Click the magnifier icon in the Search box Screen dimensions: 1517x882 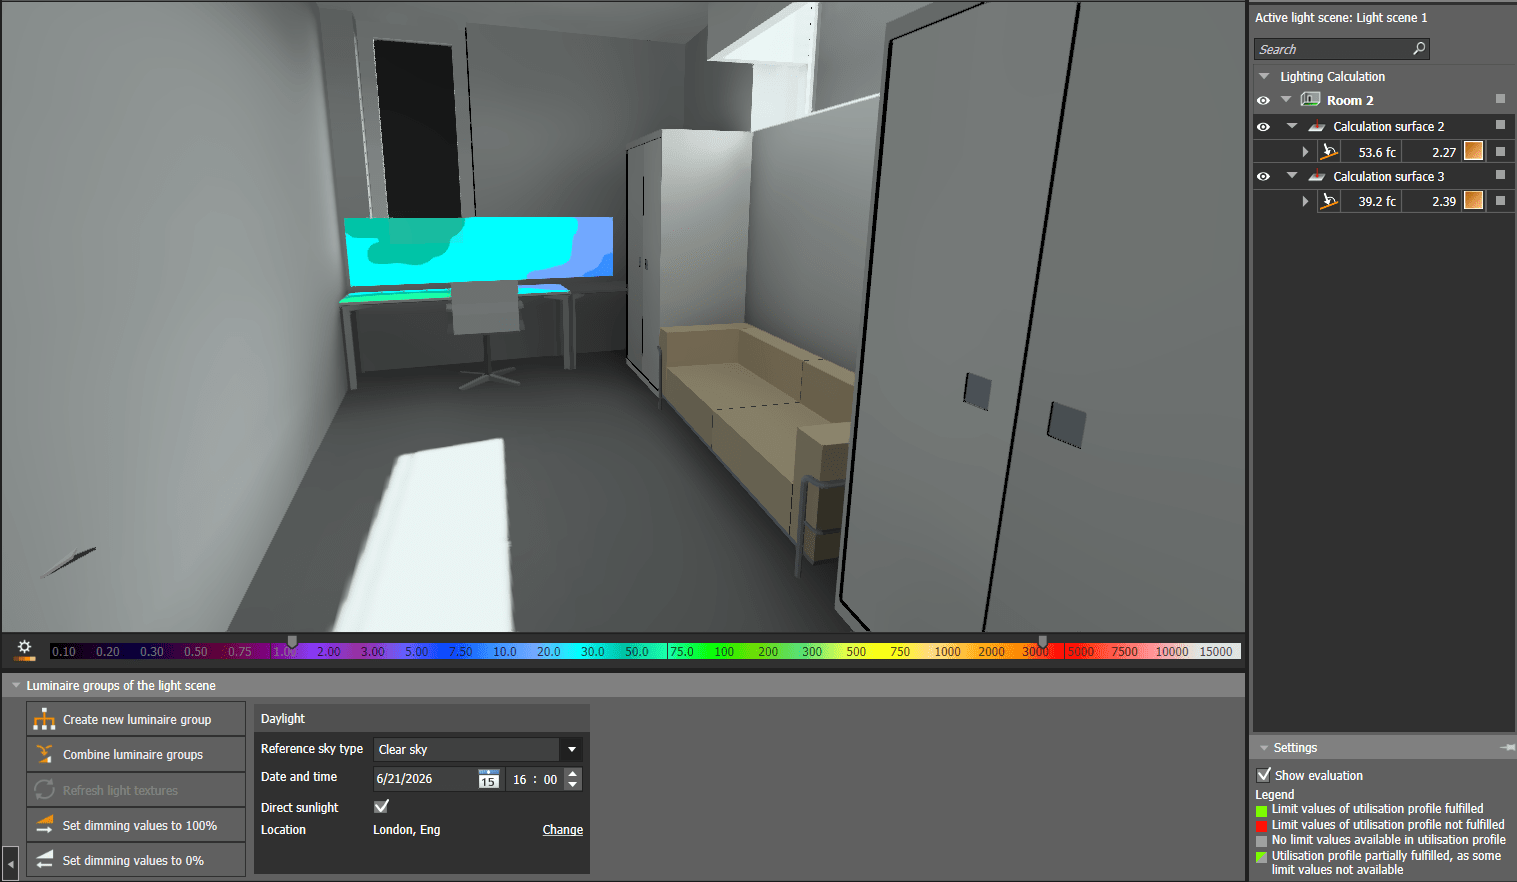tap(1418, 49)
